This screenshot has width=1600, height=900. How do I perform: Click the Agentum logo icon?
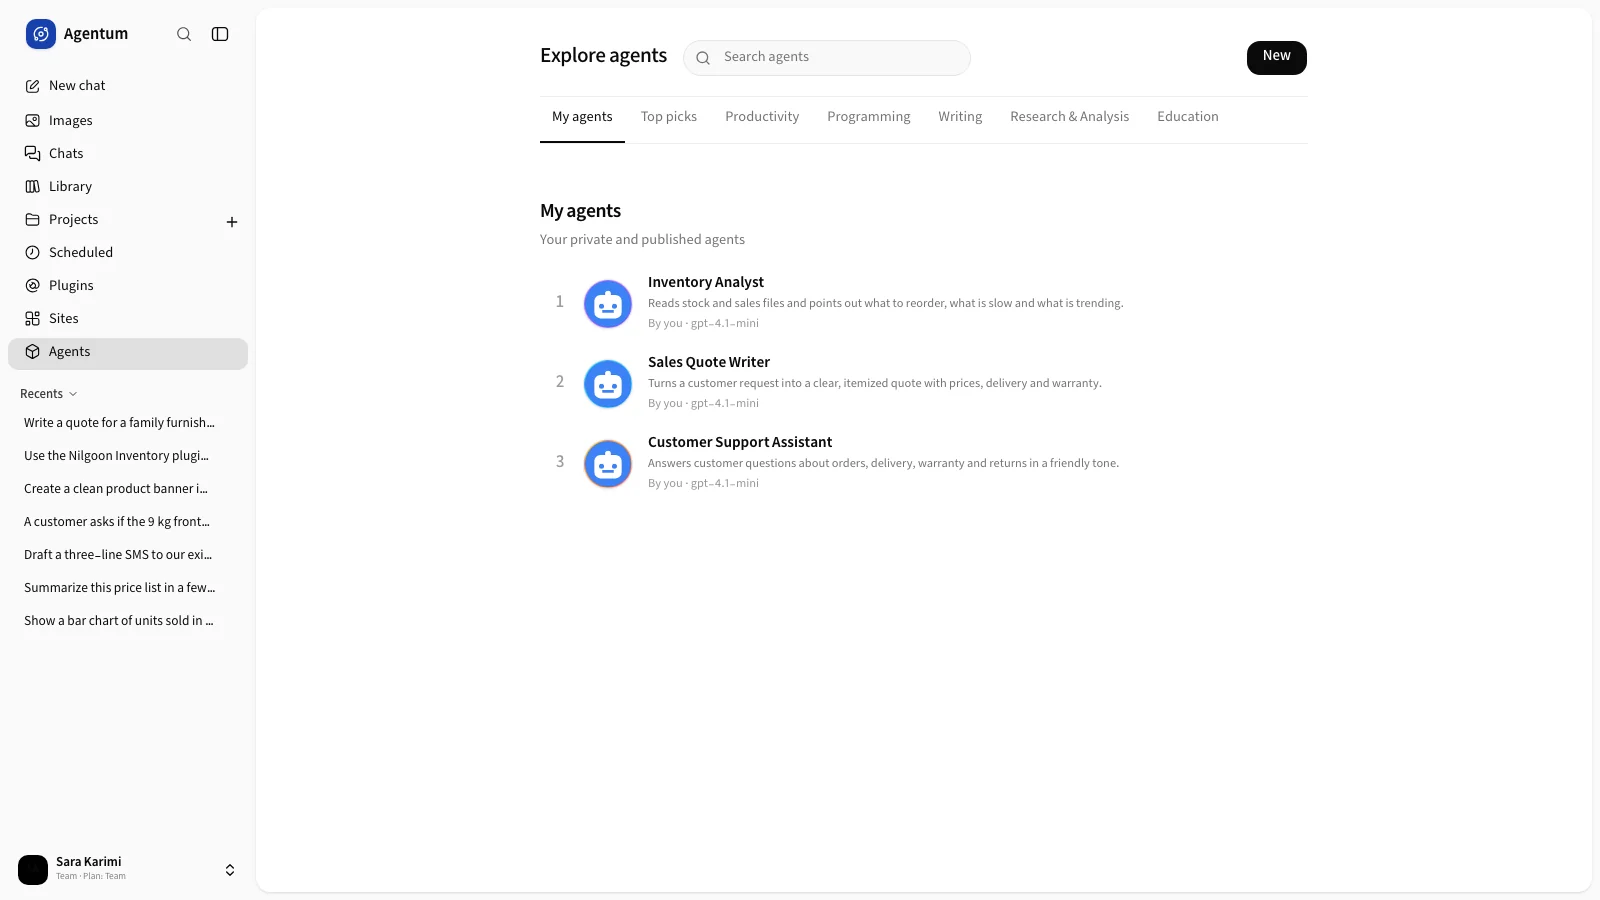tap(41, 34)
